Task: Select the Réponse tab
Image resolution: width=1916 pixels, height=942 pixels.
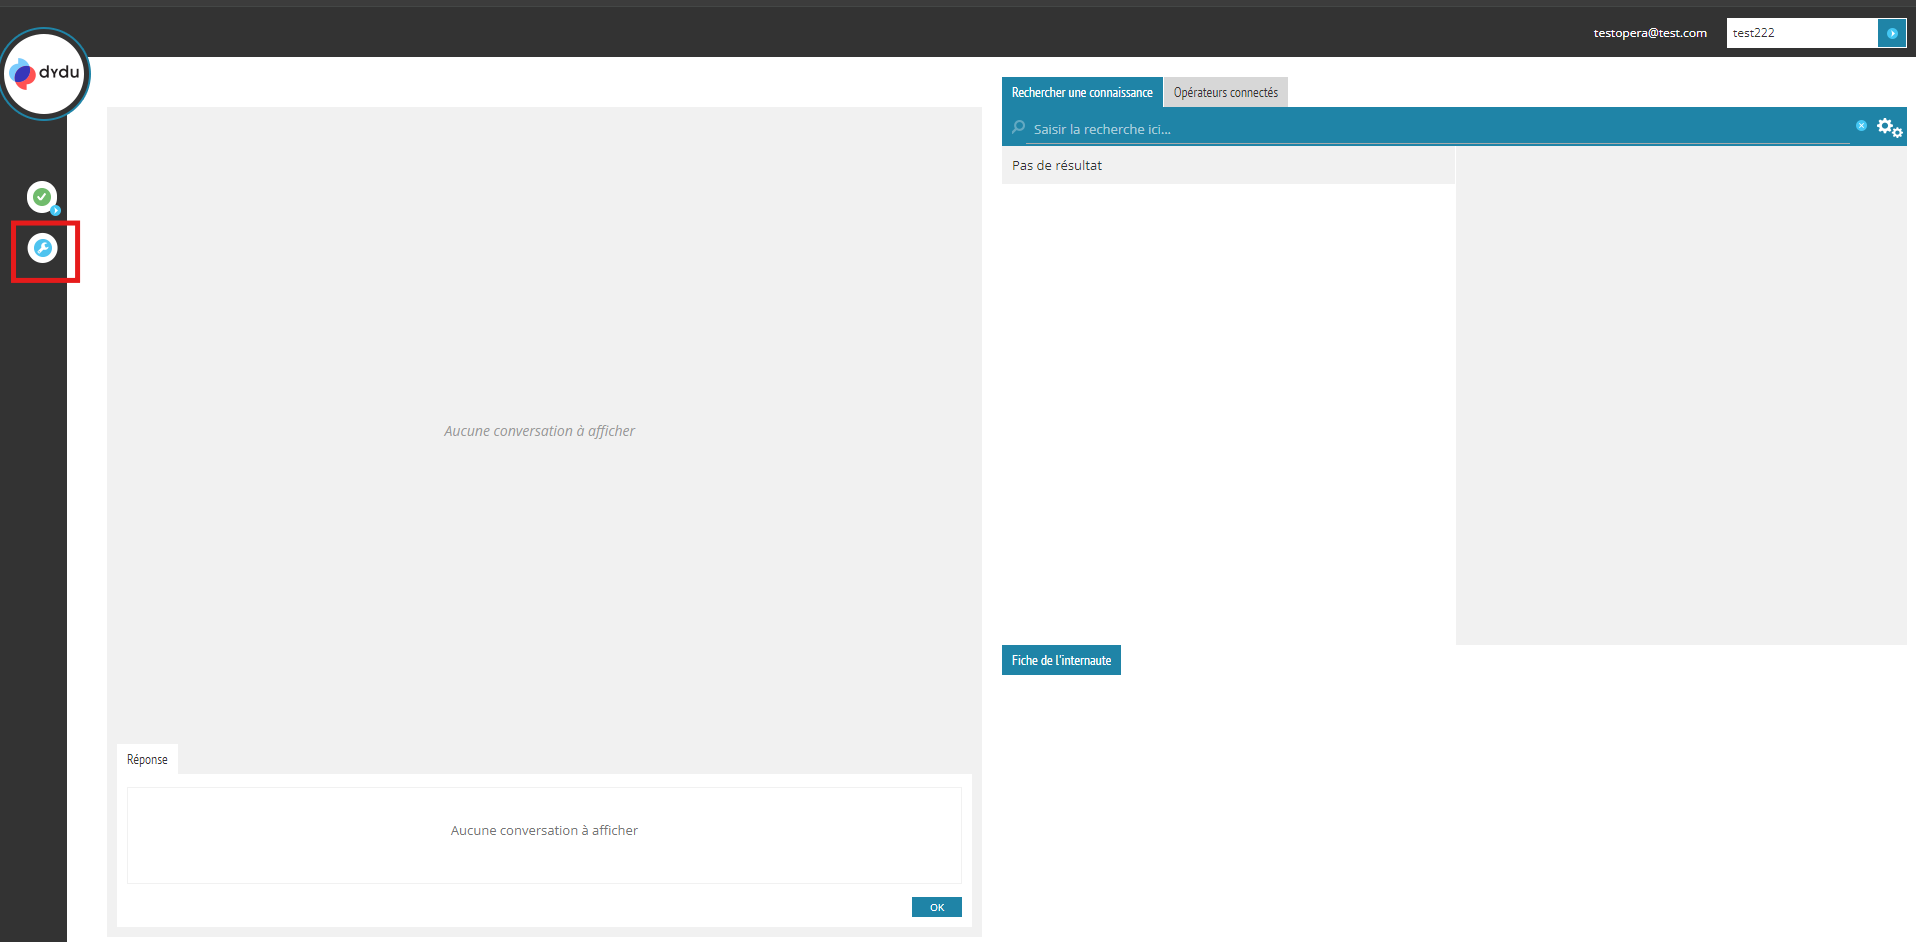Action: click(147, 760)
